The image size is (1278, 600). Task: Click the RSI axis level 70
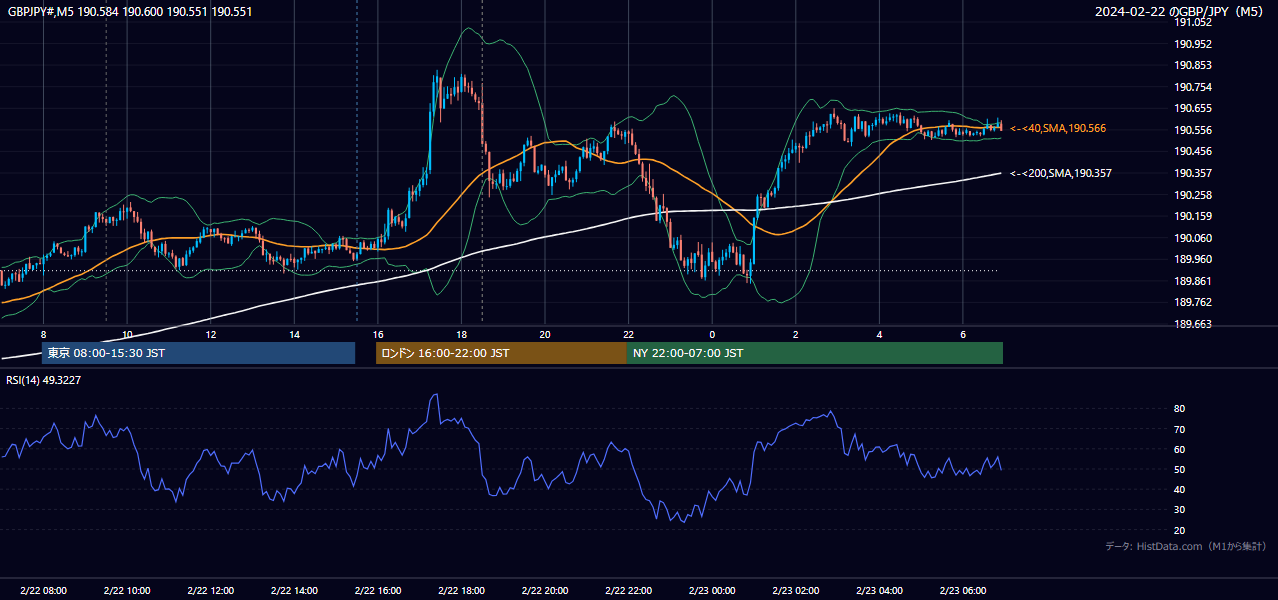point(1180,429)
